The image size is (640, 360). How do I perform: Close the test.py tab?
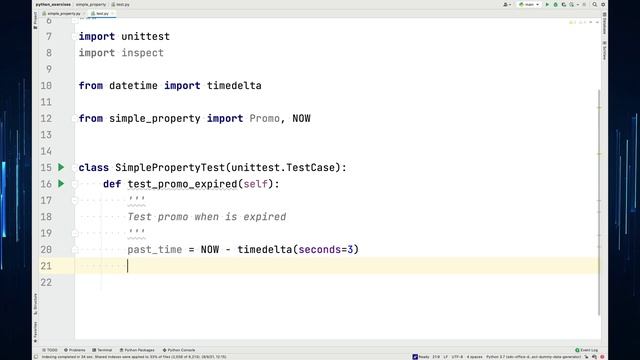[112, 13]
